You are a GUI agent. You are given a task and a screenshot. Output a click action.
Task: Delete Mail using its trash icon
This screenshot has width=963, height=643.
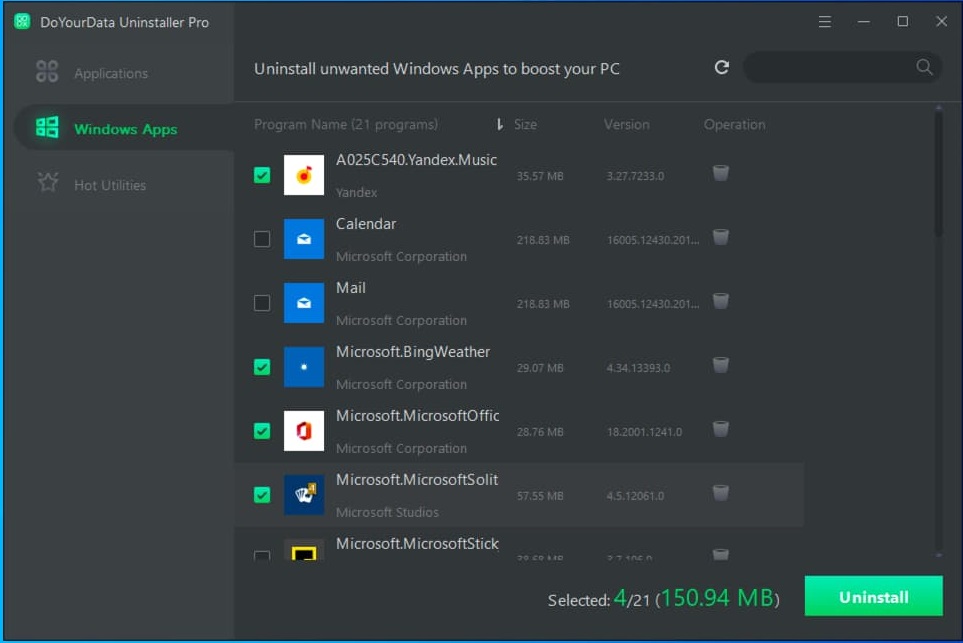point(720,301)
